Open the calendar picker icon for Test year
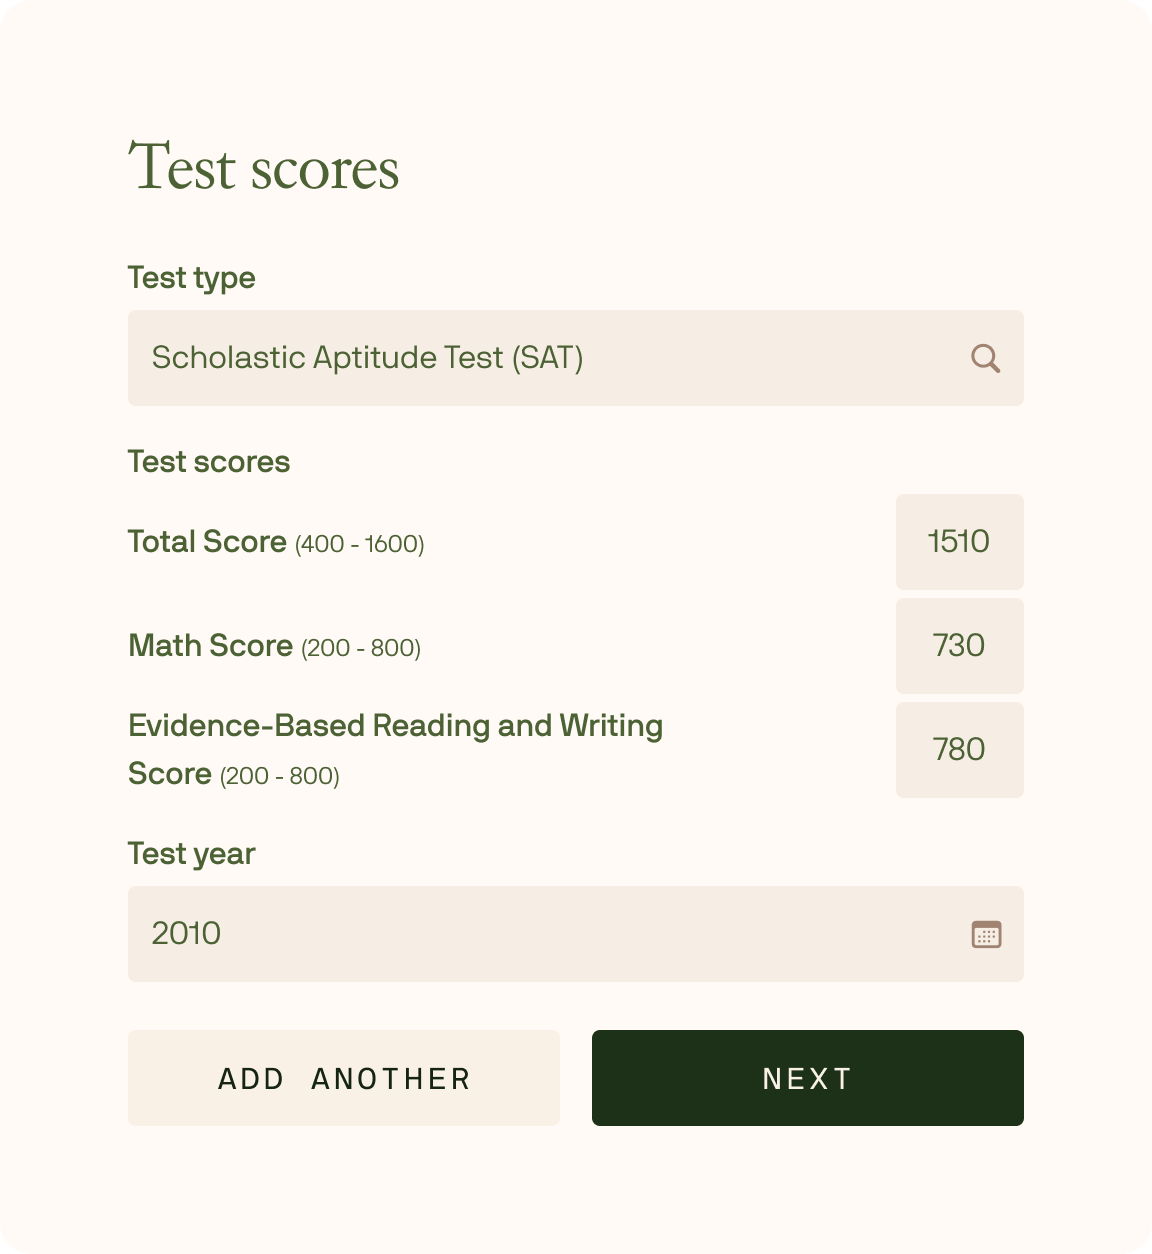1152x1254 pixels. click(x=986, y=935)
